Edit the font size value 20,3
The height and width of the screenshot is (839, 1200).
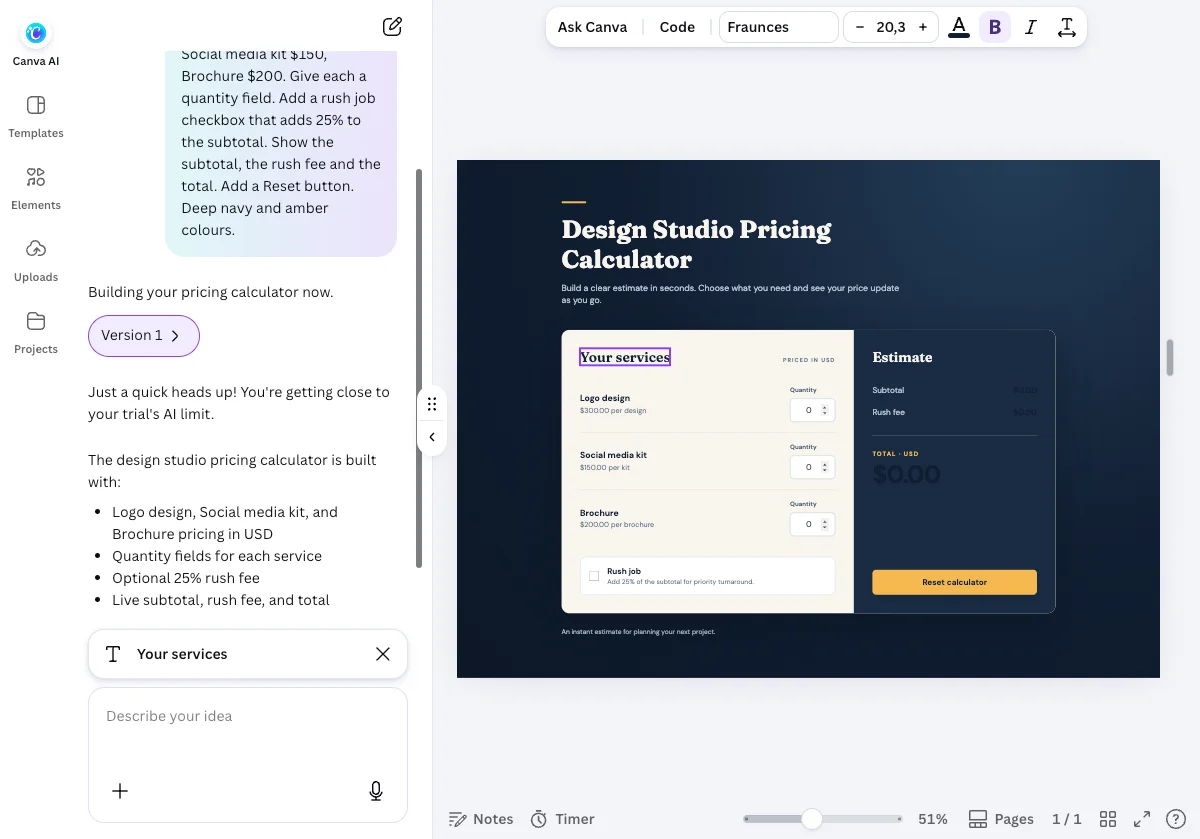(x=891, y=27)
